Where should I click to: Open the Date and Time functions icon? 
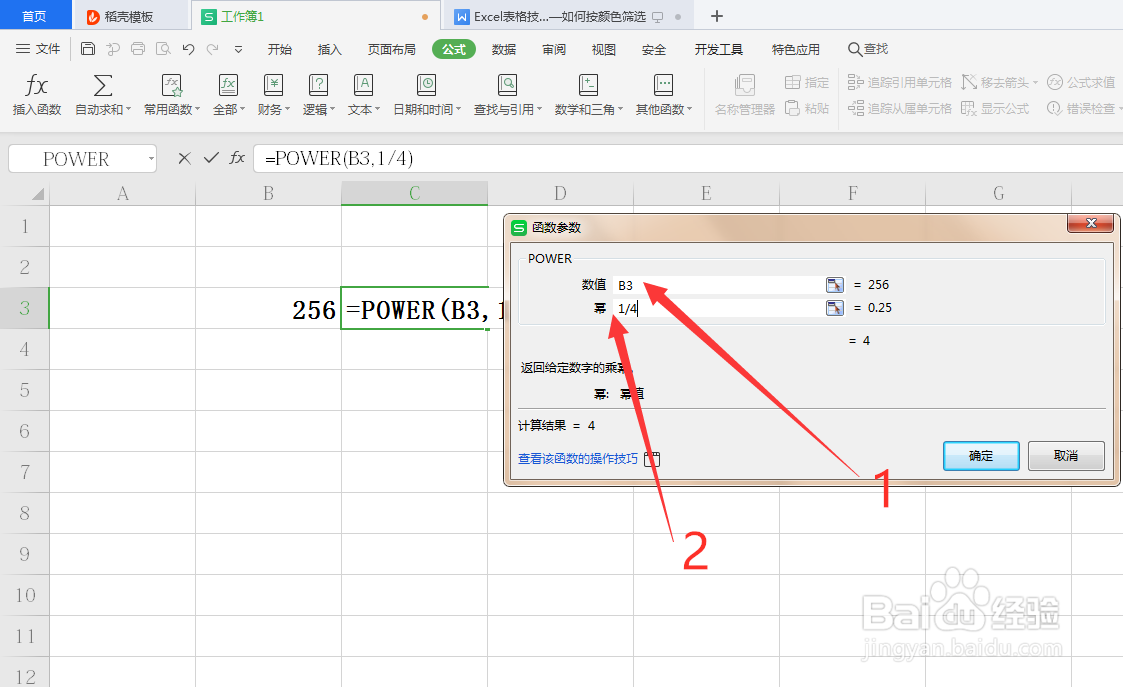(x=426, y=86)
